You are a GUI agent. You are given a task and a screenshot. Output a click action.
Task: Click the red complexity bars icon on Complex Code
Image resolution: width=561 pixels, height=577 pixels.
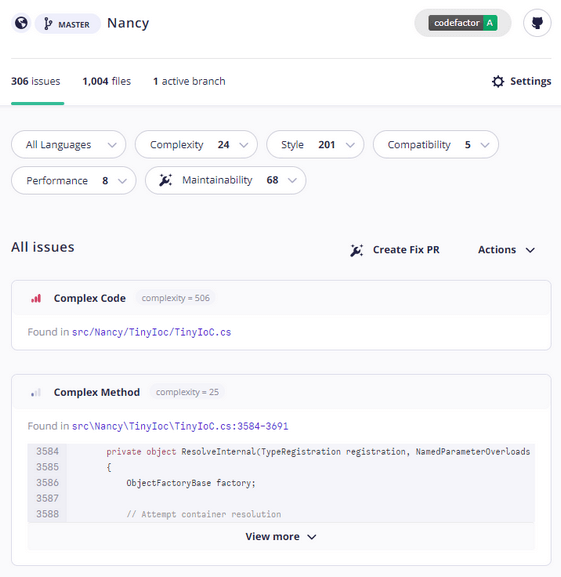pos(36,298)
